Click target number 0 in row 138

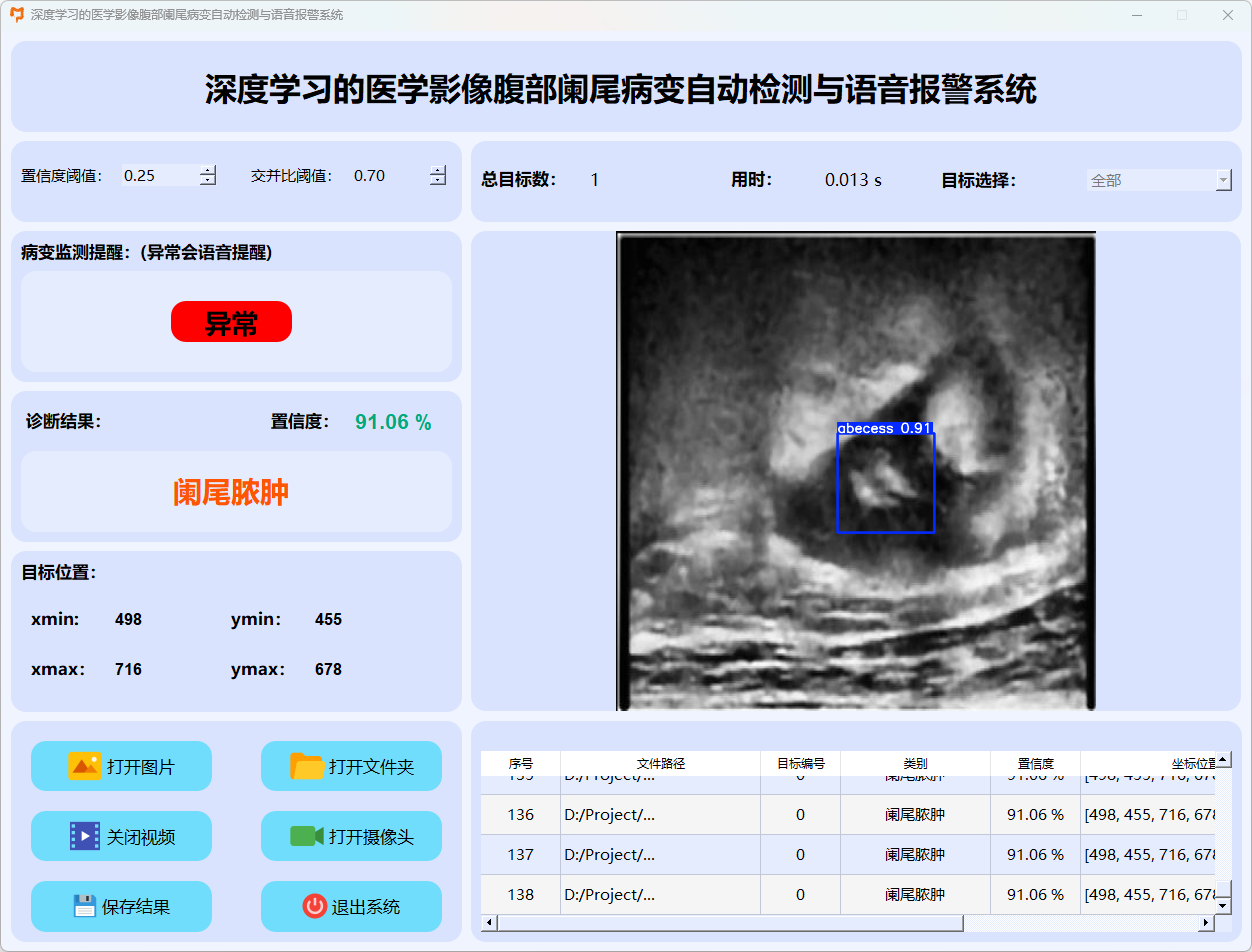pos(801,894)
